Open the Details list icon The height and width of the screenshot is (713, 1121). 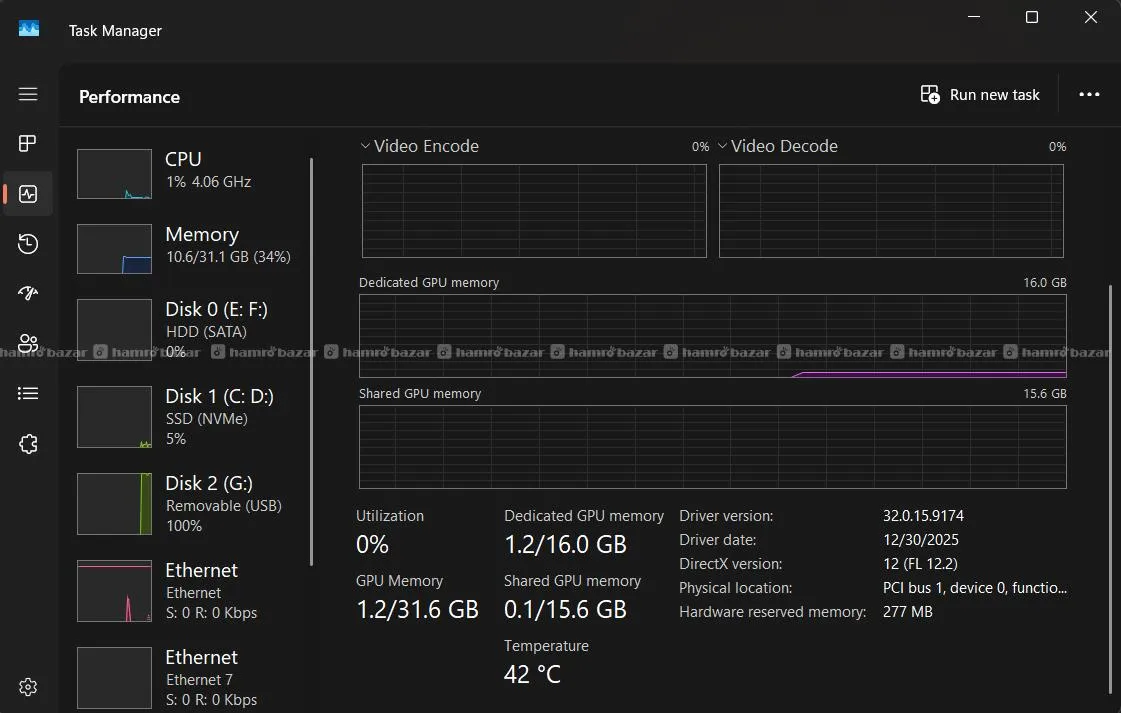(28, 393)
